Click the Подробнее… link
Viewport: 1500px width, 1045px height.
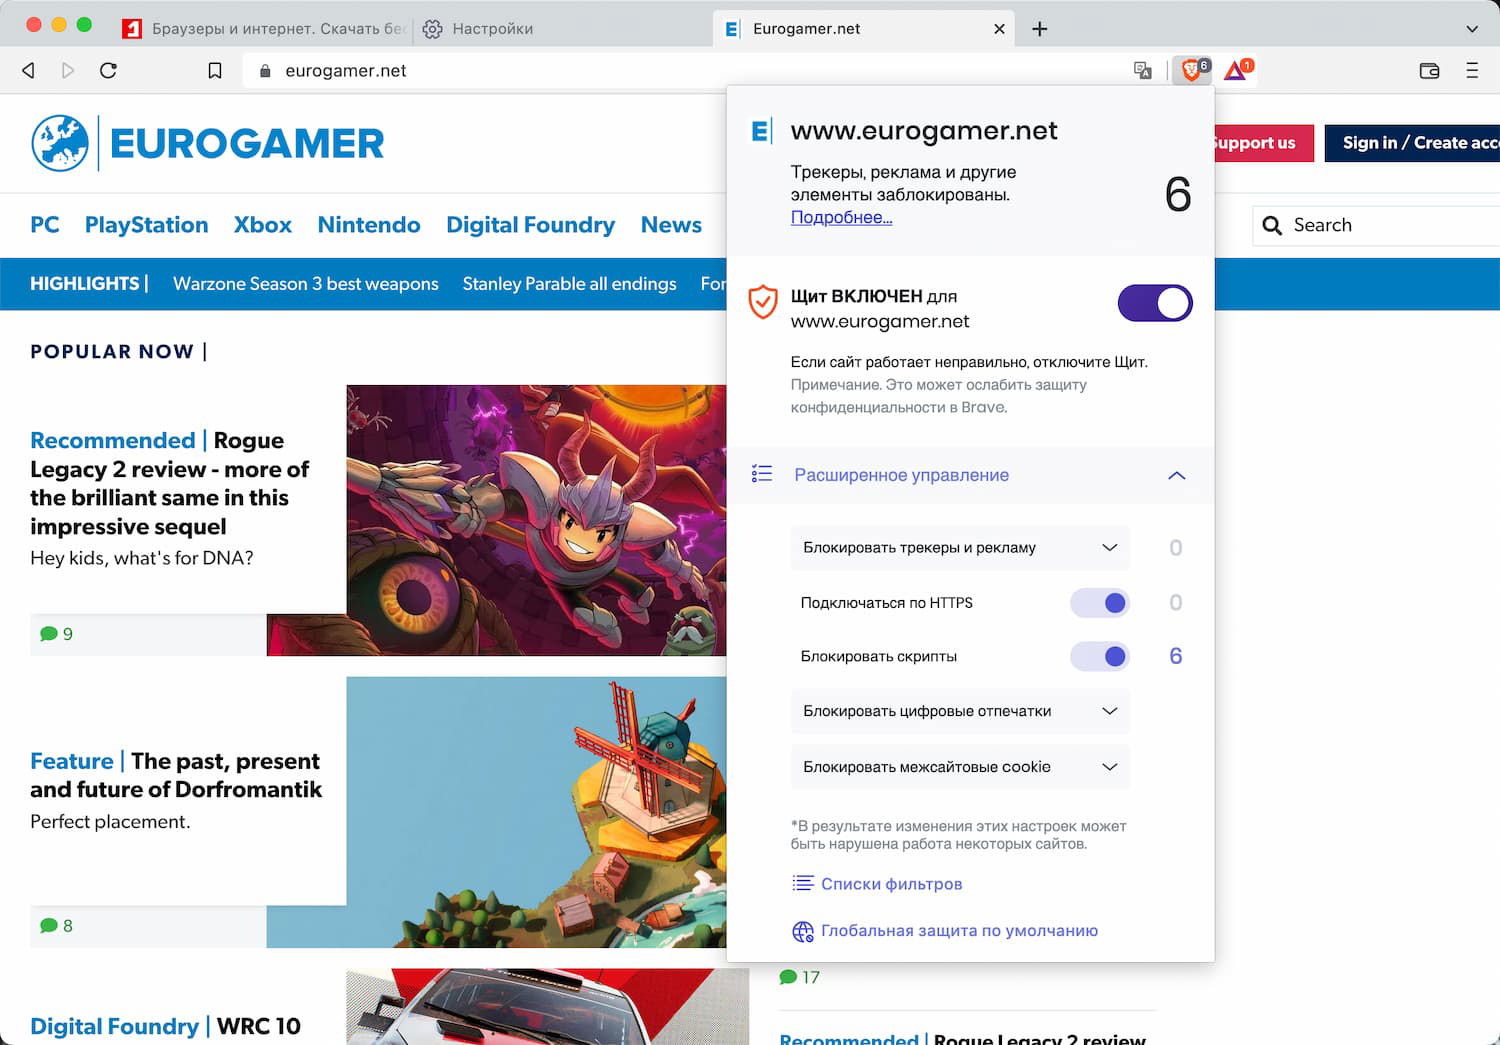click(x=841, y=217)
